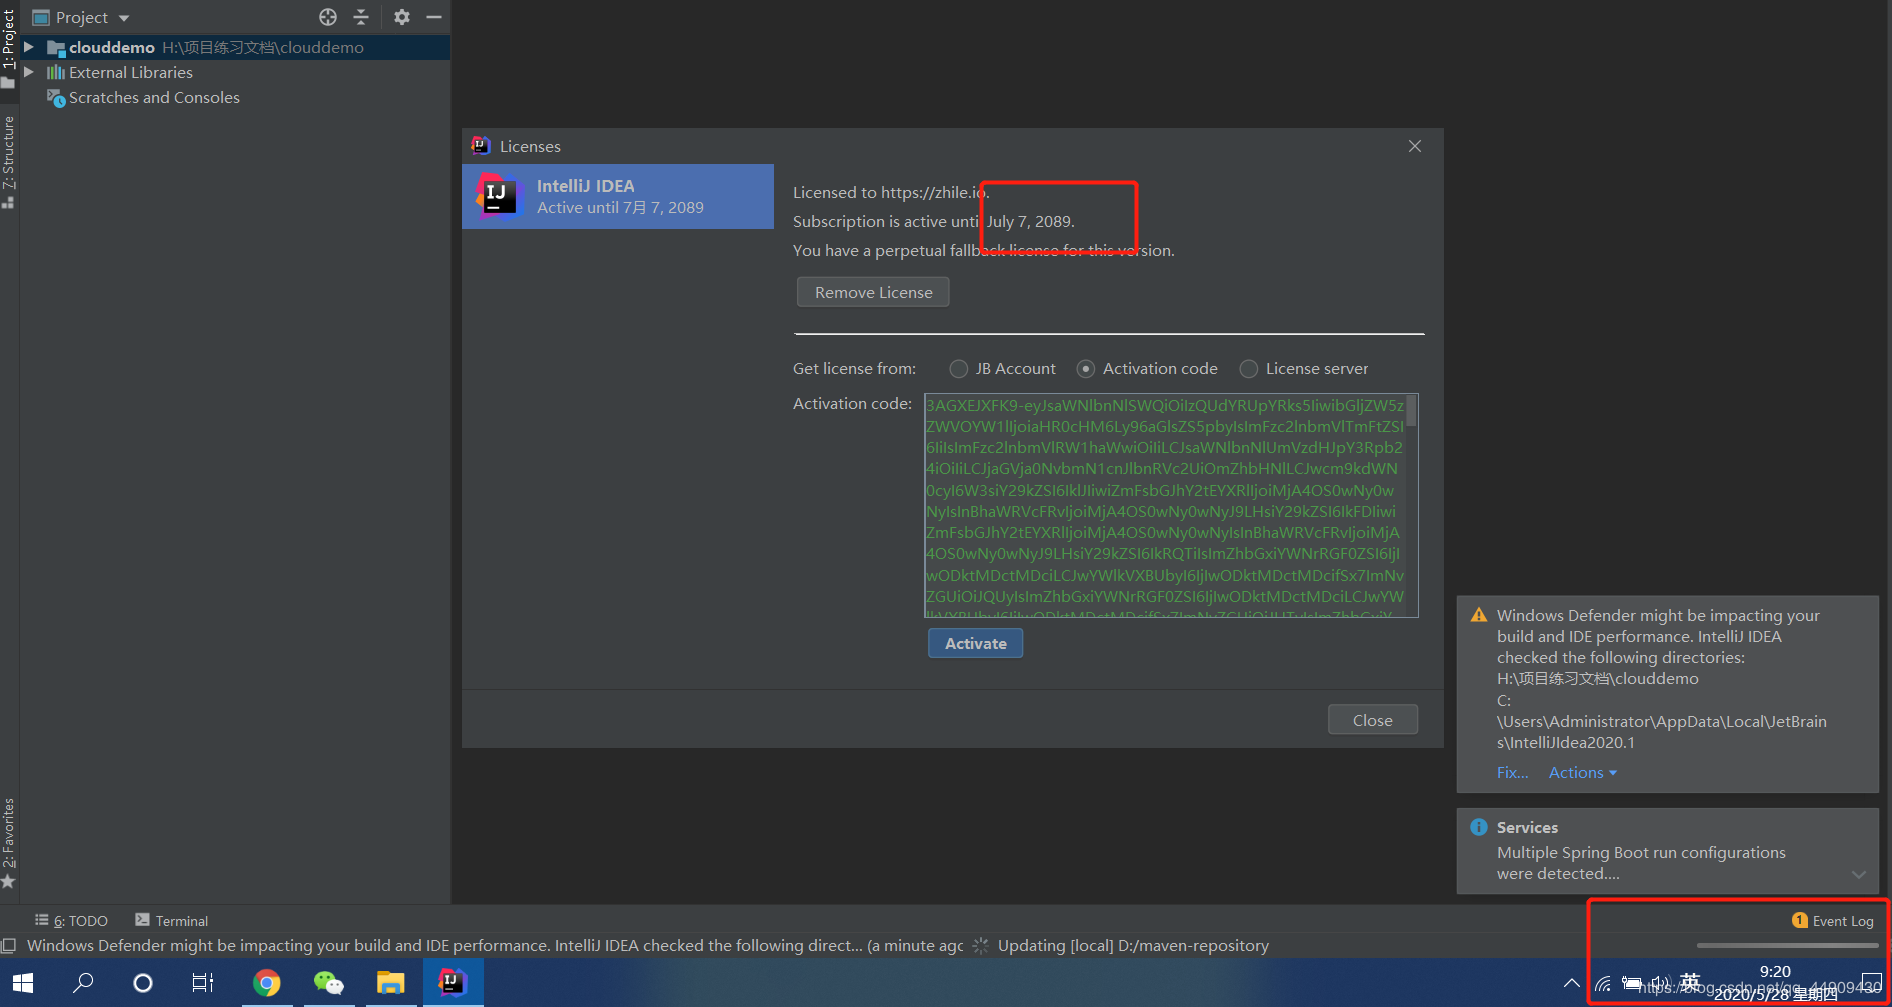Click inside the Activation code text area
1892x1007 pixels.
[1164, 505]
